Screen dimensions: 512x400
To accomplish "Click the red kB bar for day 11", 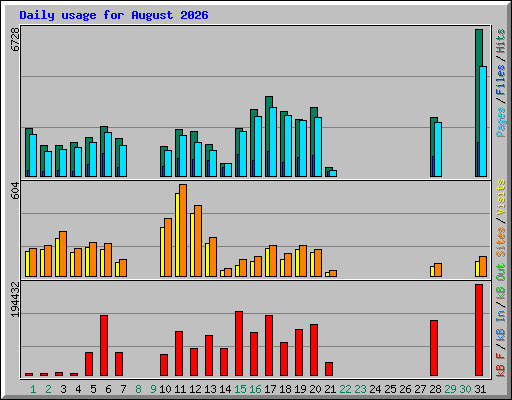I will click(x=179, y=354).
